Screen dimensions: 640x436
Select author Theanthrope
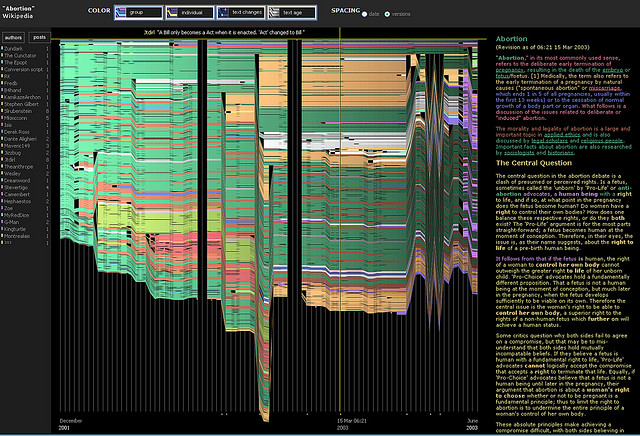(19, 167)
